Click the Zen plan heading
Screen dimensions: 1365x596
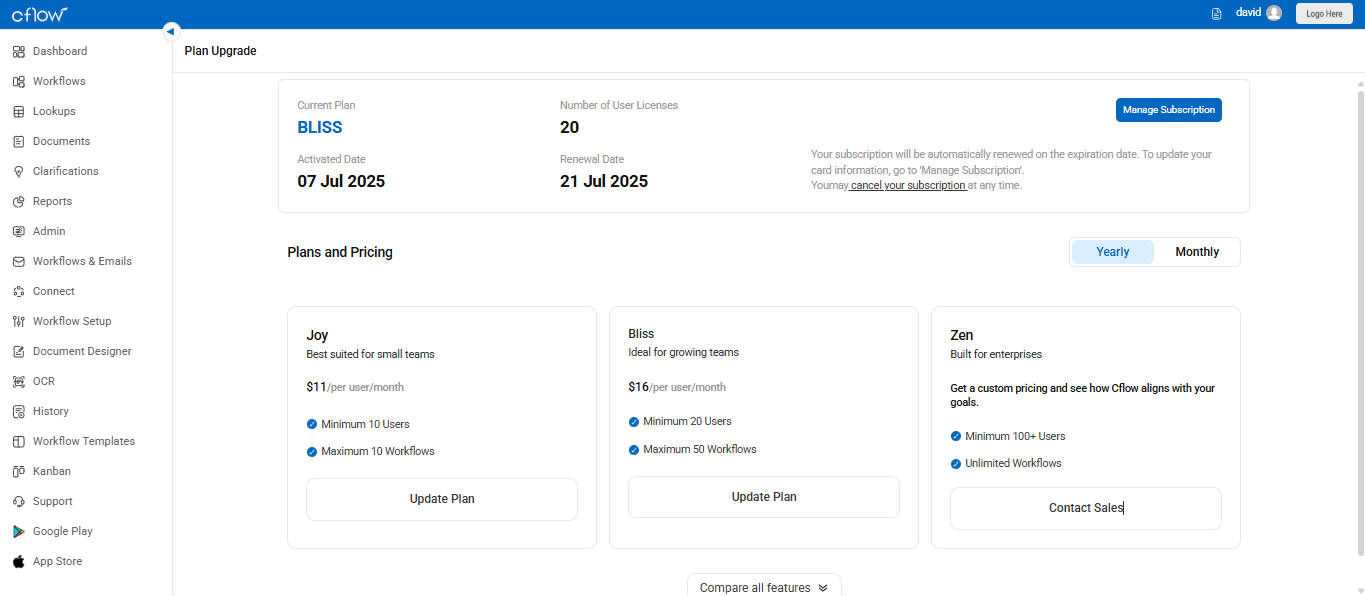tap(962, 335)
